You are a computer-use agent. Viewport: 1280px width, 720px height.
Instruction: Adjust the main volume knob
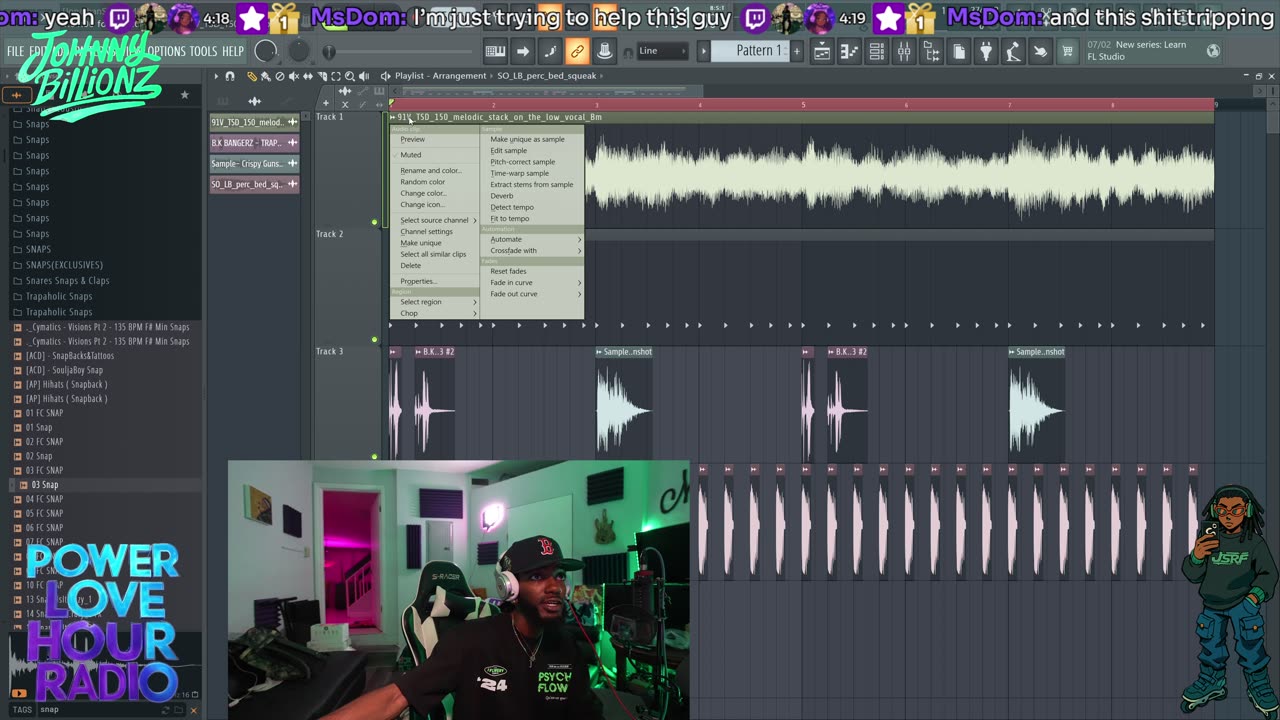[x=266, y=51]
